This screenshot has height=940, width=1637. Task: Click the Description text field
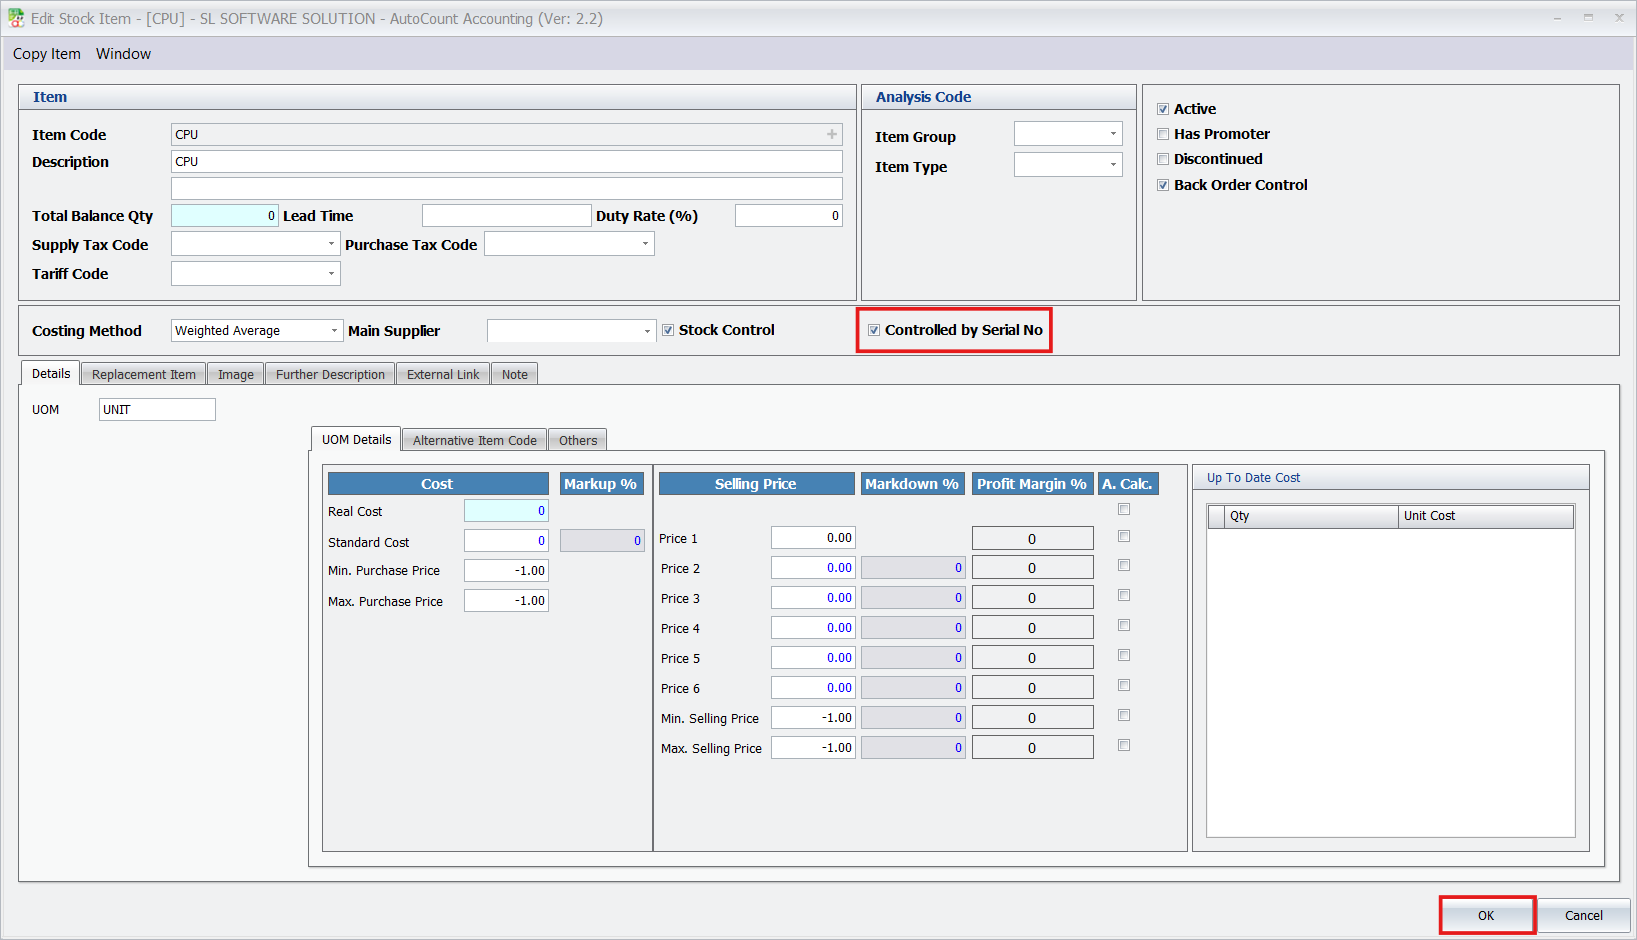(506, 162)
